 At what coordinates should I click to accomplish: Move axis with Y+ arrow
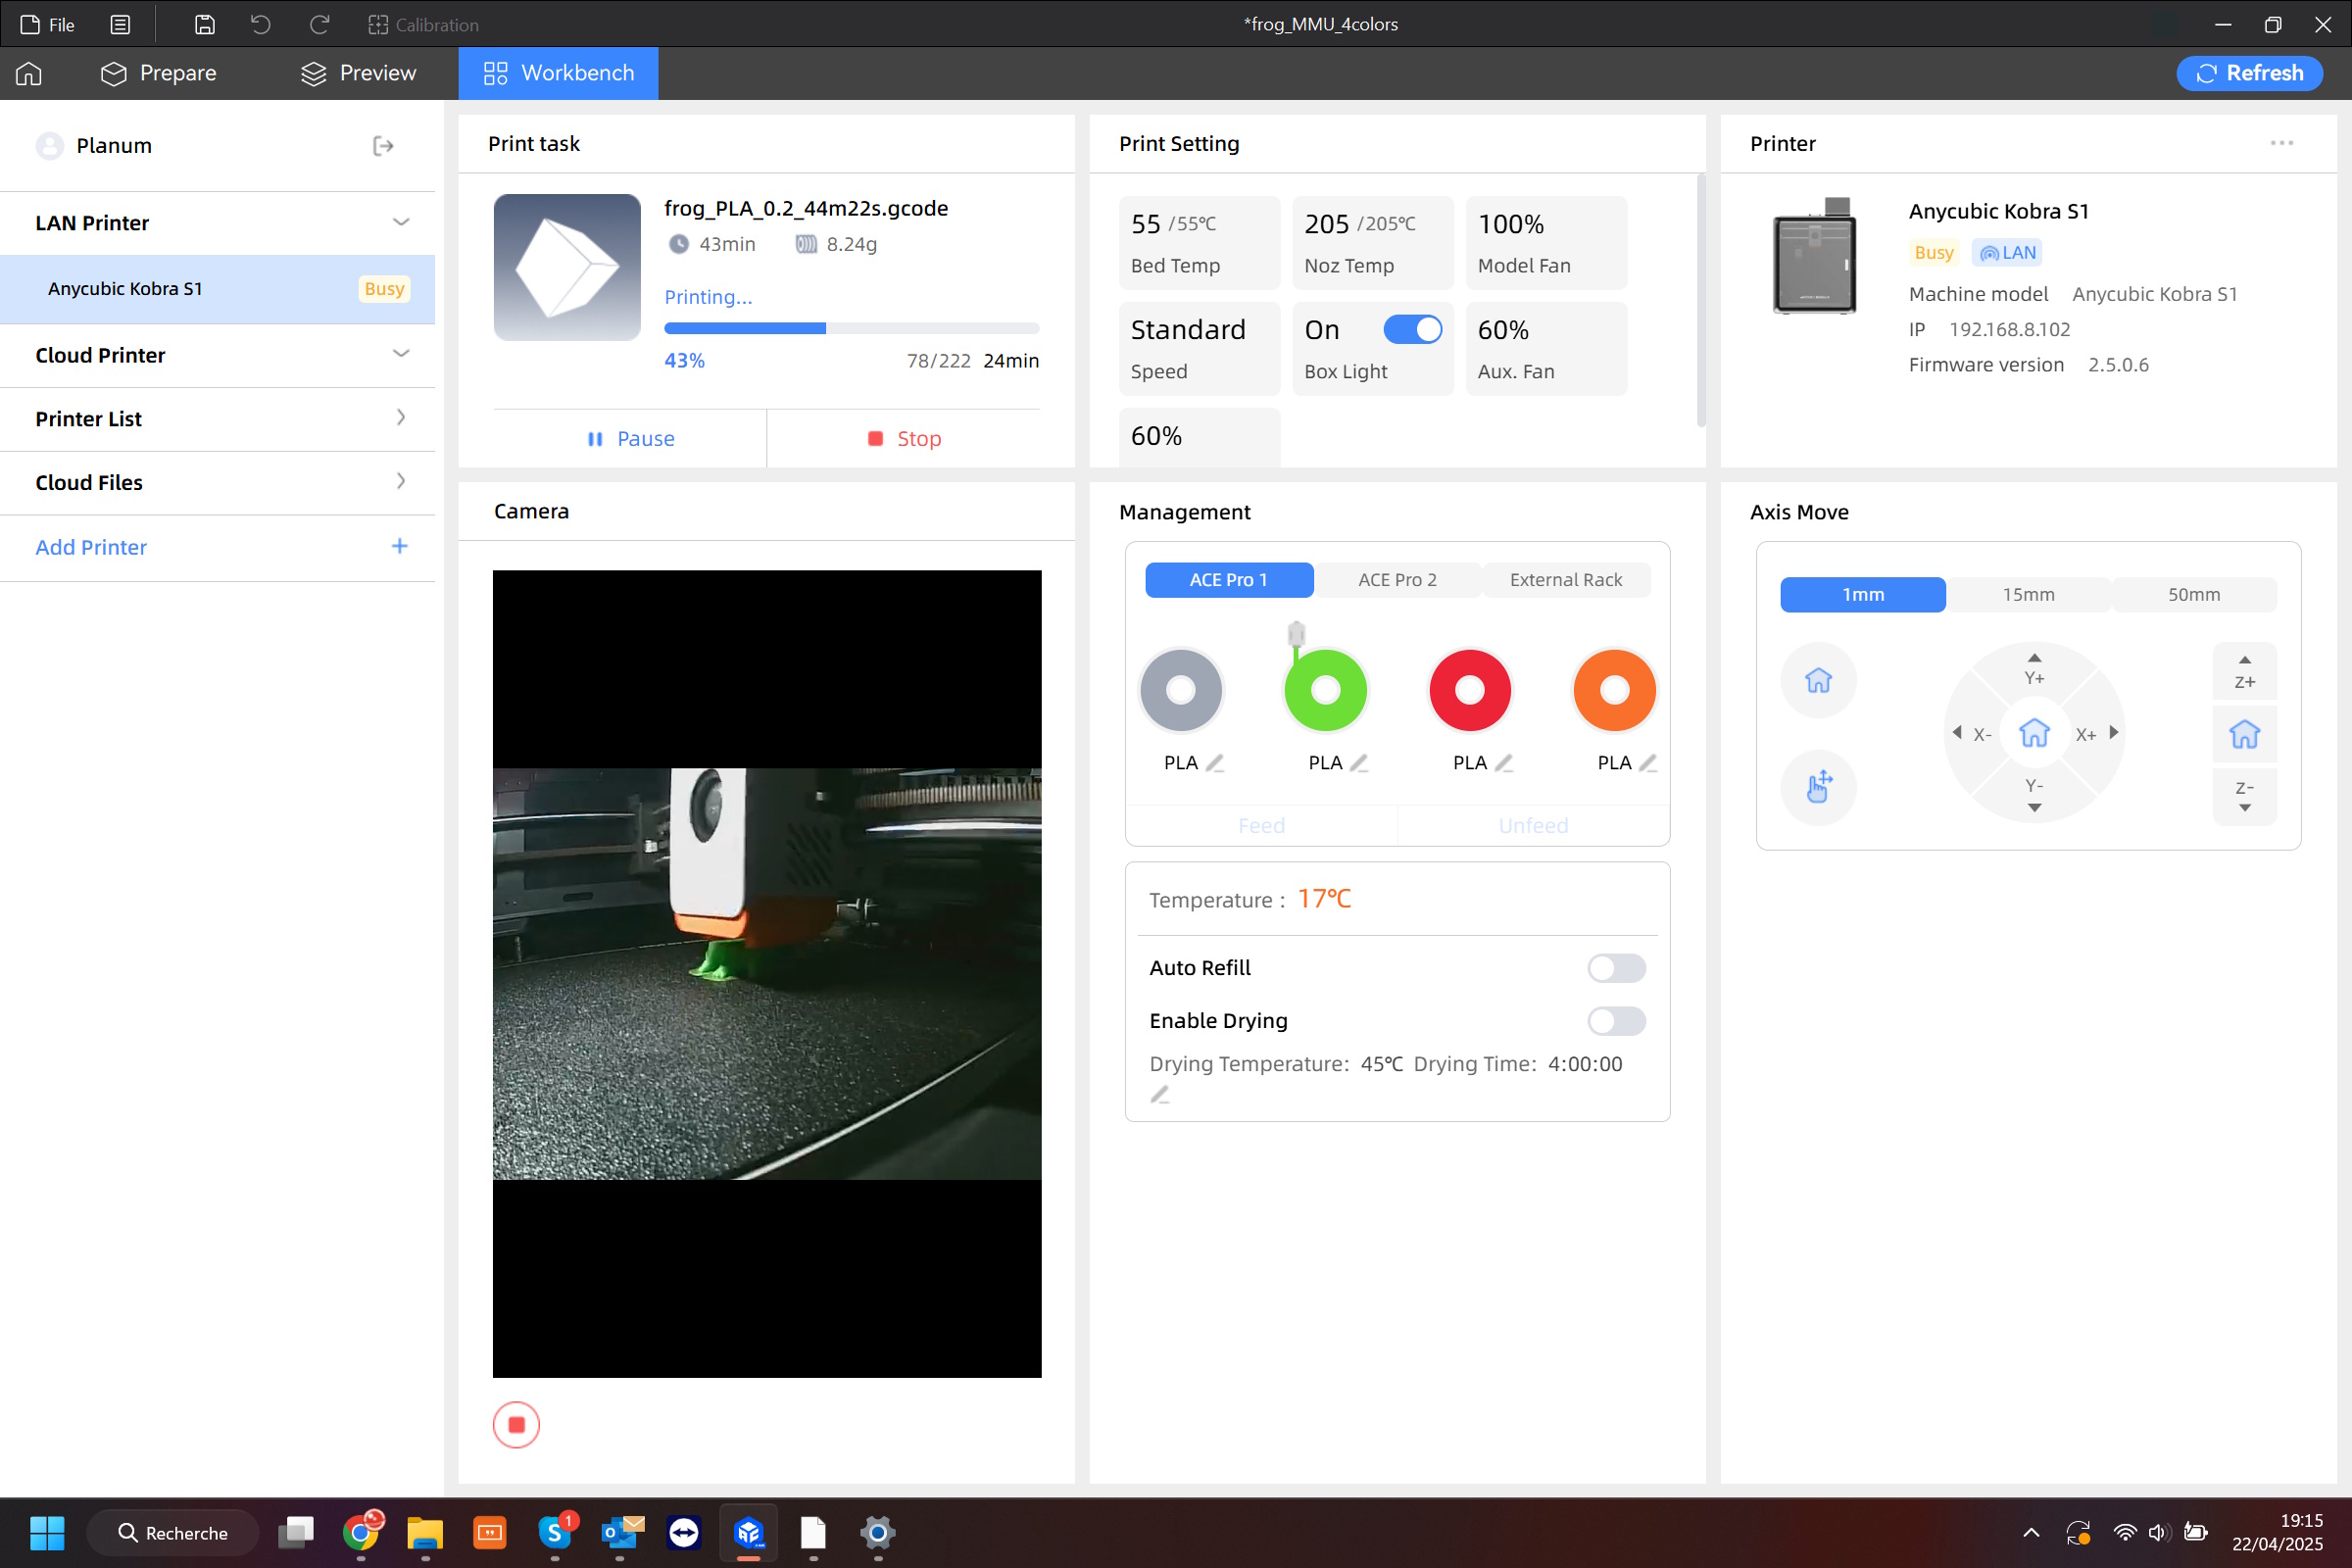point(2034,669)
